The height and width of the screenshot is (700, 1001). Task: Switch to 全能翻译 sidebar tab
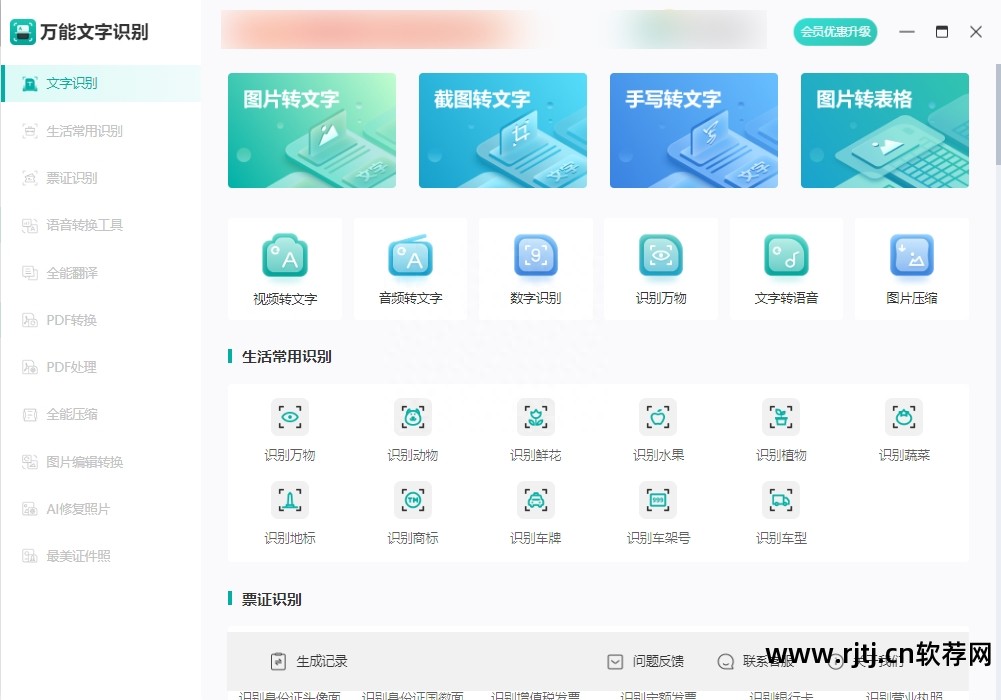click(101, 273)
